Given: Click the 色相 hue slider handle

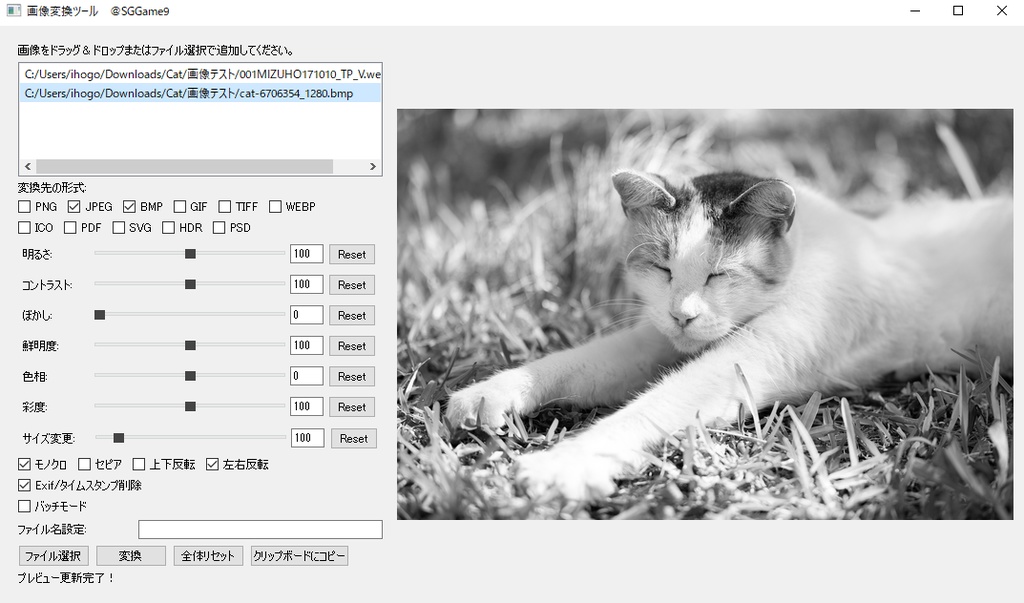Looking at the screenshot, I should coord(190,376).
